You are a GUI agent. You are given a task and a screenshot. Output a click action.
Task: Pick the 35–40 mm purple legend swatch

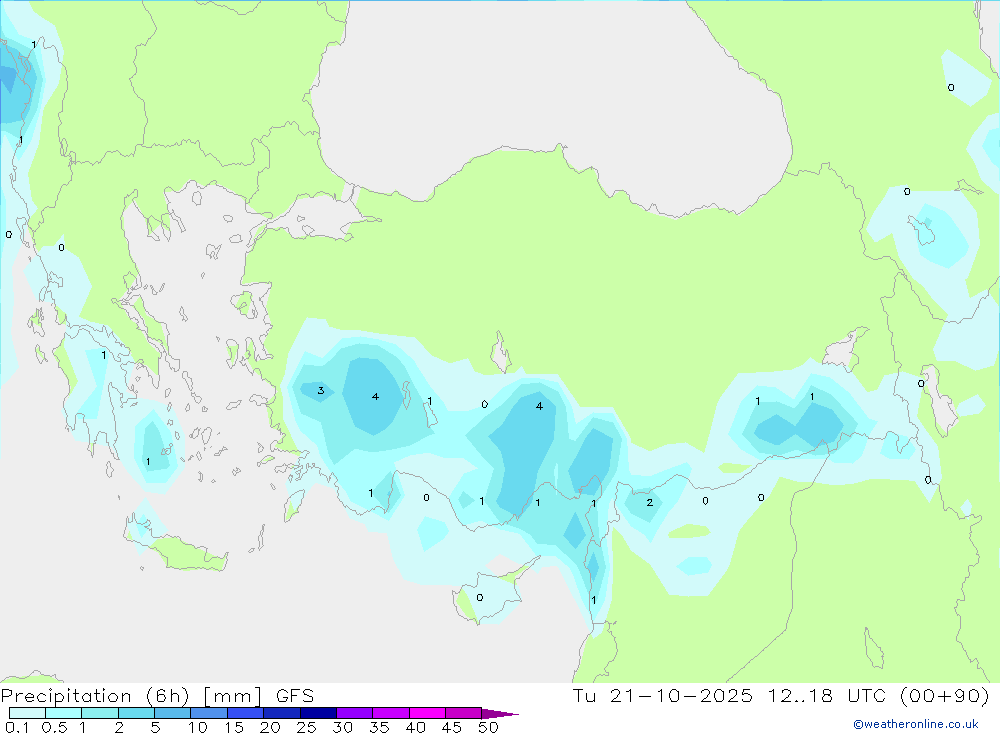click(391, 713)
